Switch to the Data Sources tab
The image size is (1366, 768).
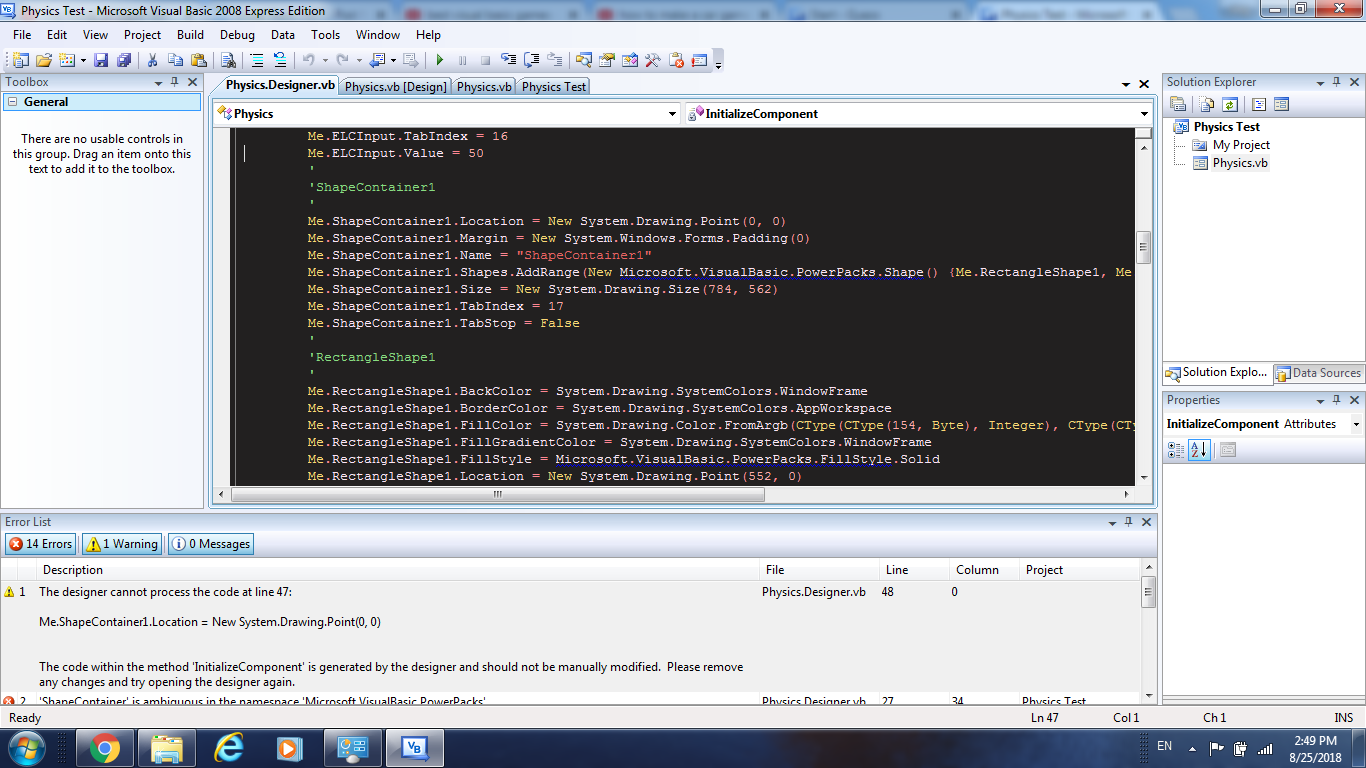[1317, 373]
